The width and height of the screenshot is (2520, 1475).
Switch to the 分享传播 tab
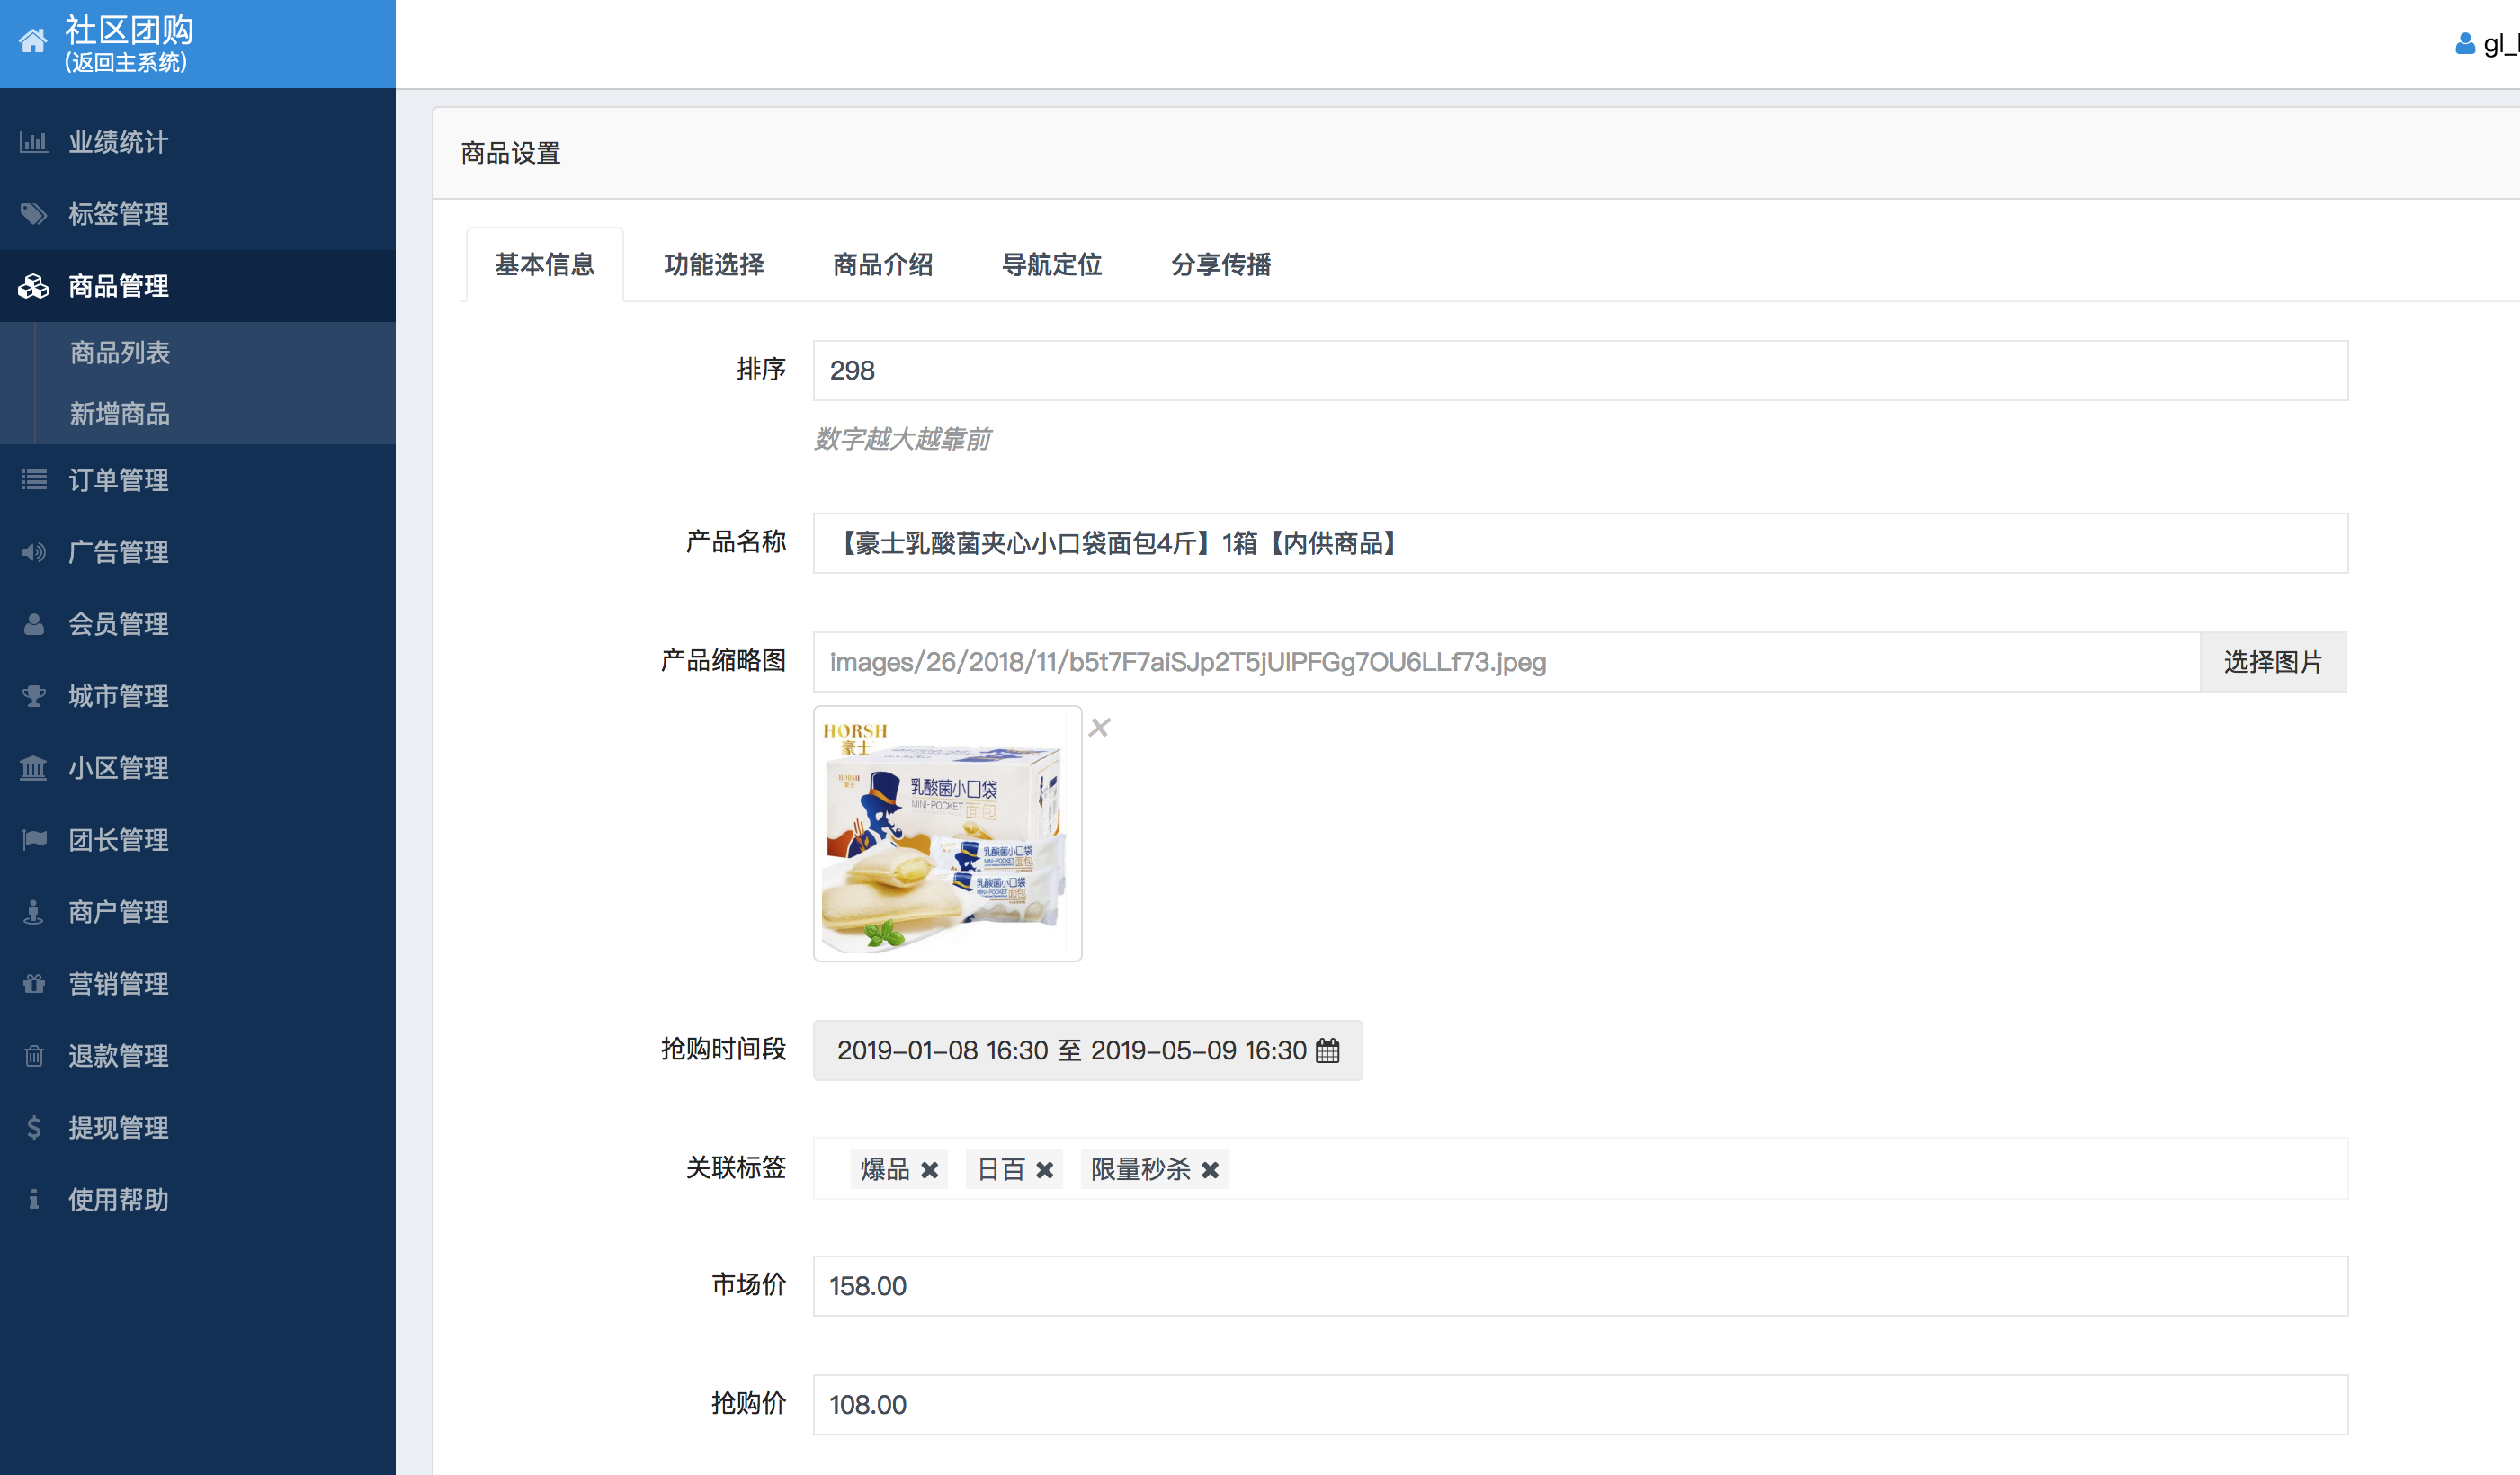[1220, 264]
